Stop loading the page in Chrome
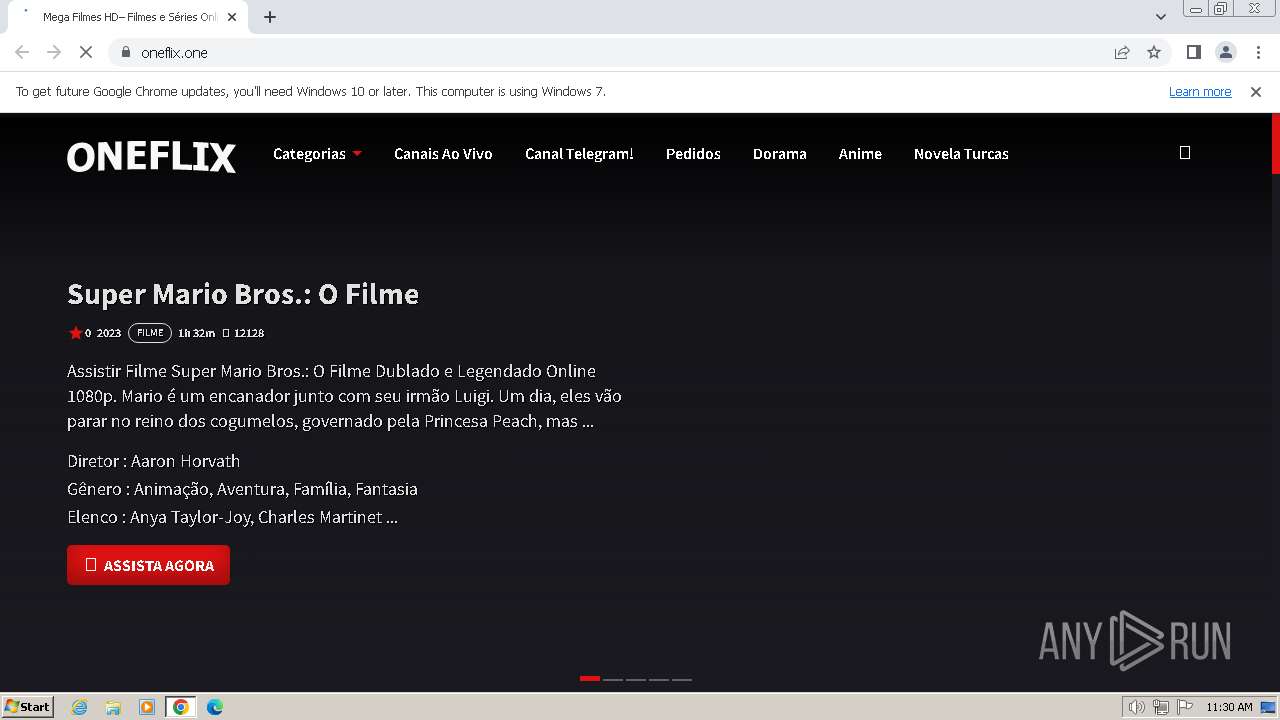Screen dimensions: 1280x720 coord(86,52)
